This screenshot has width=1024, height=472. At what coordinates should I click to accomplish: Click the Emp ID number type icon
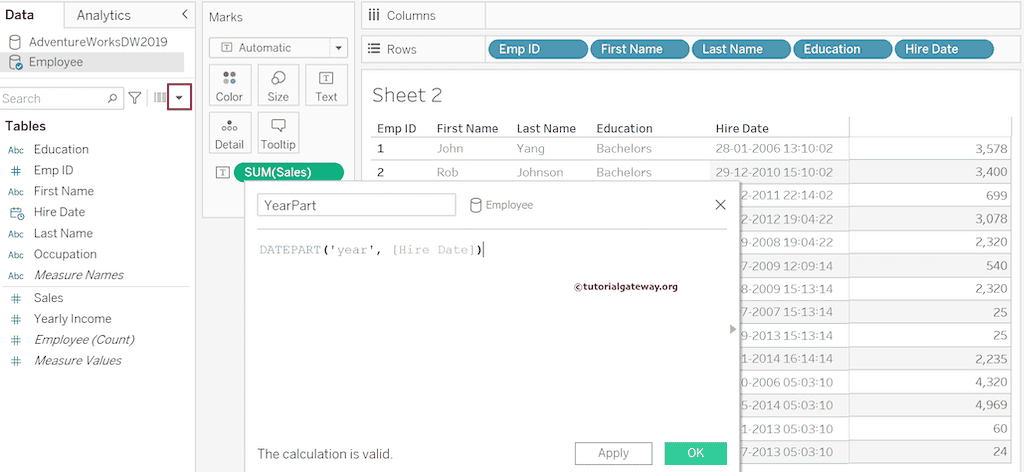(x=16, y=170)
